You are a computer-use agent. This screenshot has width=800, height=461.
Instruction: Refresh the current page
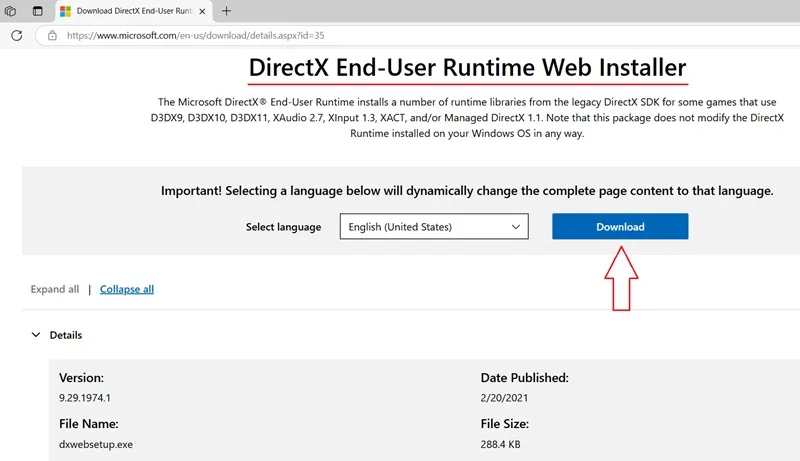pyautogui.click(x=17, y=35)
